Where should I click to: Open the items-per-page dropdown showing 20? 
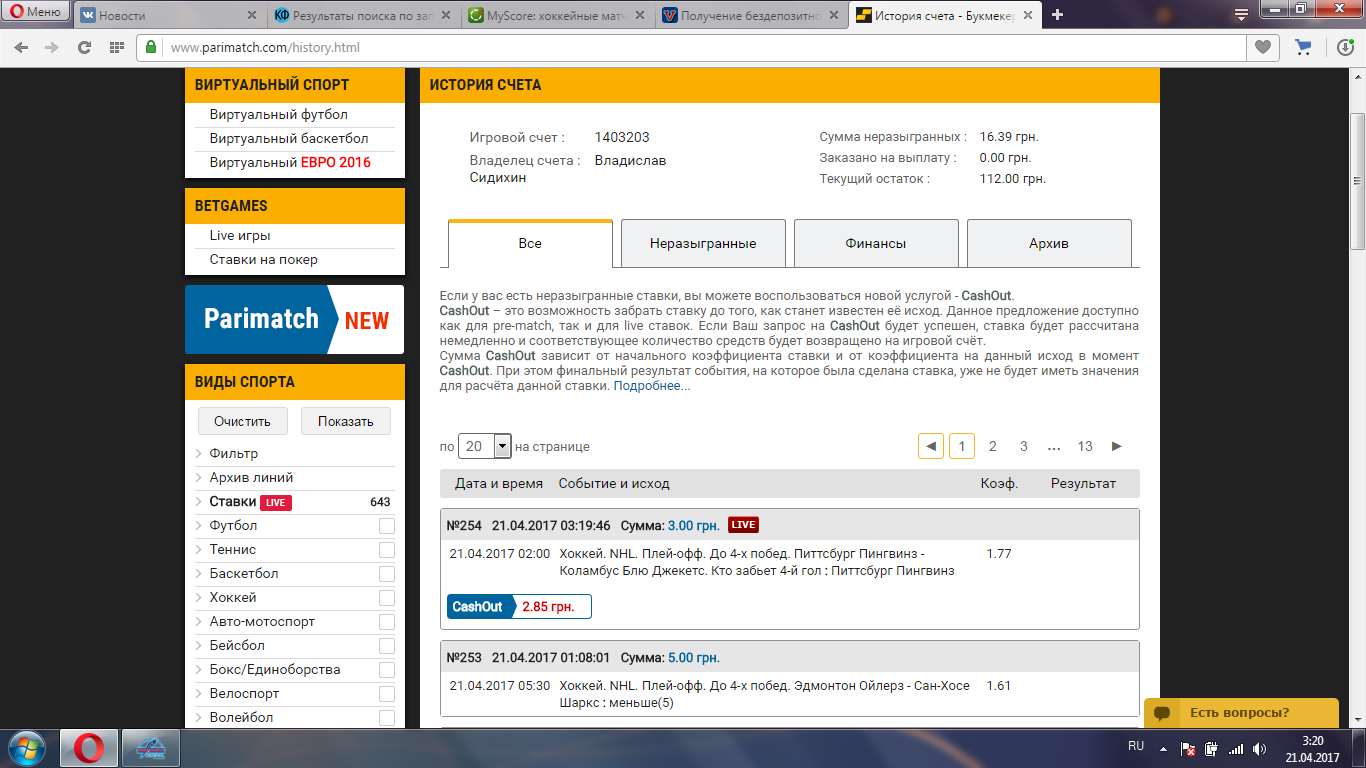pos(485,446)
